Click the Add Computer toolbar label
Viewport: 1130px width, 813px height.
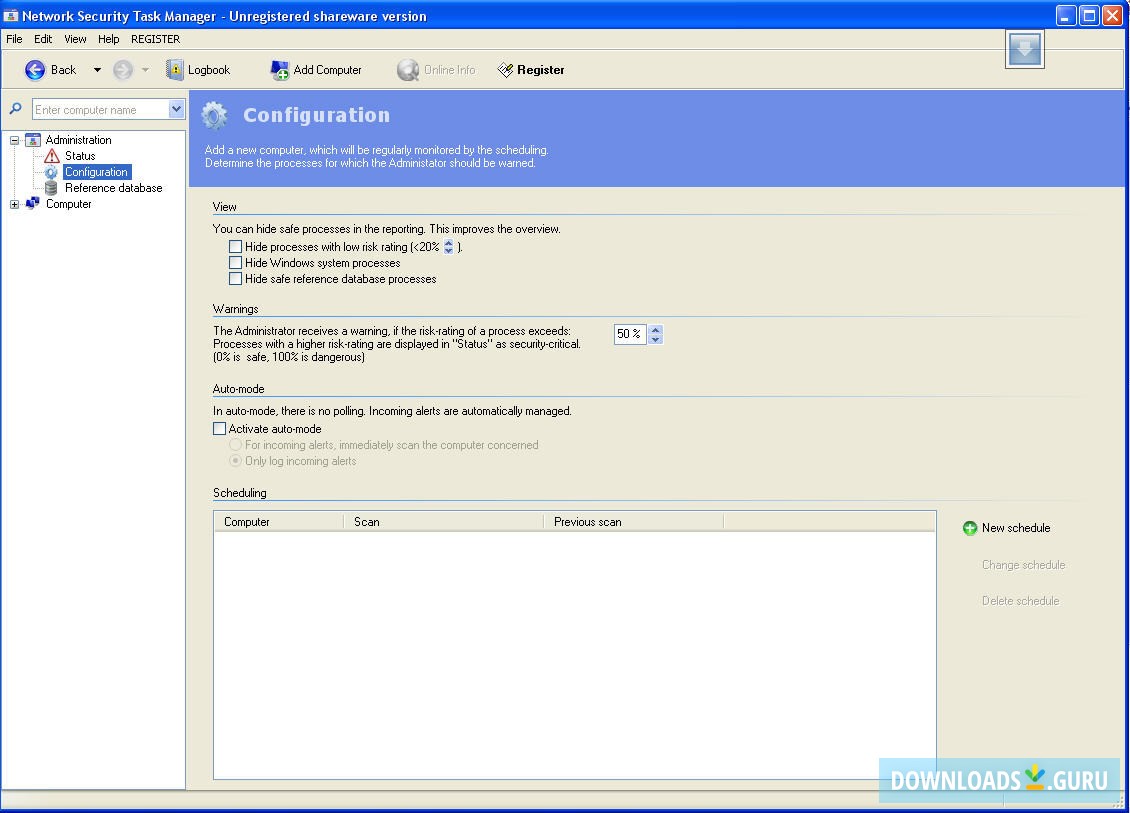pyautogui.click(x=328, y=70)
